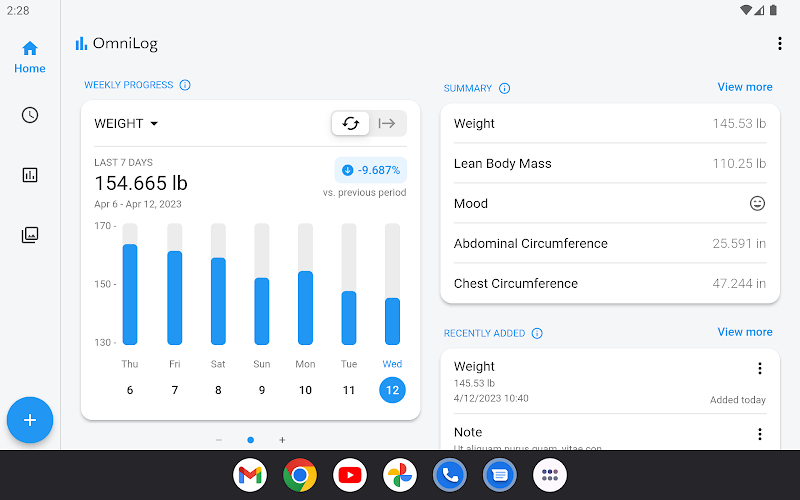This screenshot has height=500, width=800.
Task: Choose day 10 in the week selector
Action: (305, 390)
